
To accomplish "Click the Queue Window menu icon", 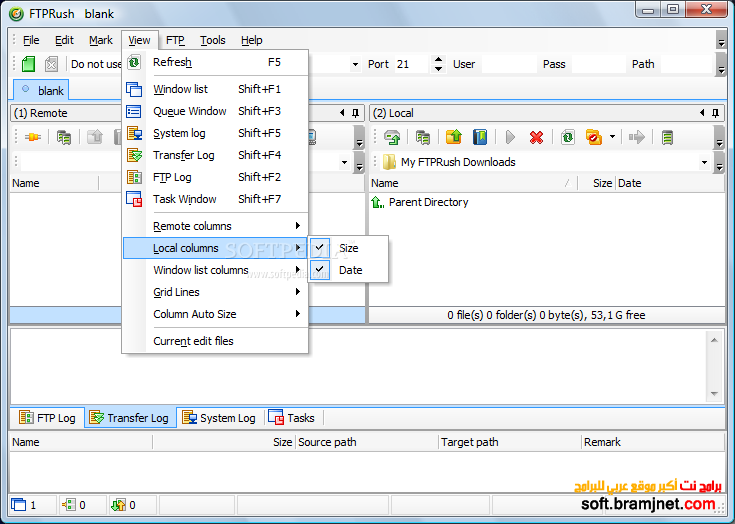I will tap(134, 111).
